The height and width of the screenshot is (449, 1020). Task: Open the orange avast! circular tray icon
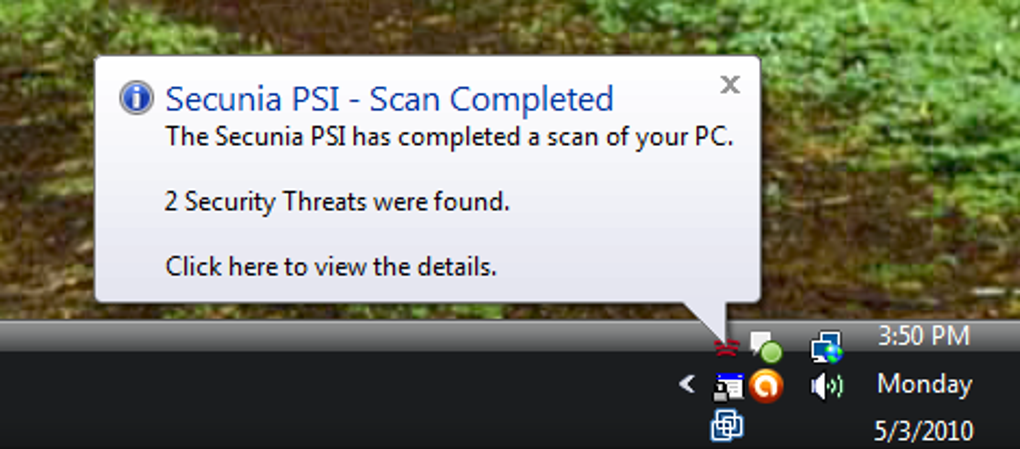tap(766, 387)
